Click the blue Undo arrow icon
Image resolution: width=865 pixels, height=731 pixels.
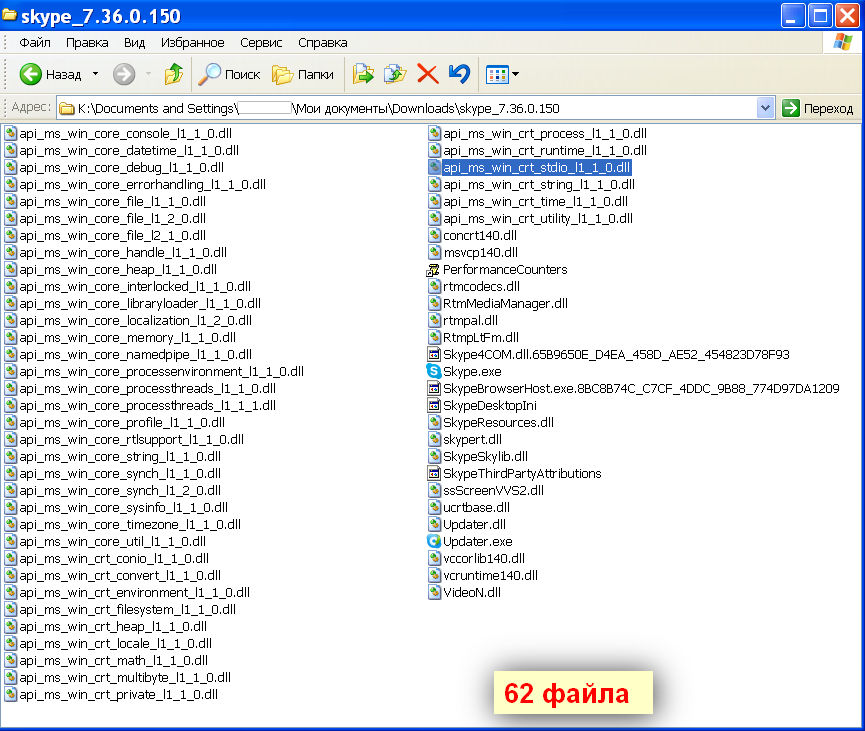tap(459, 74)
